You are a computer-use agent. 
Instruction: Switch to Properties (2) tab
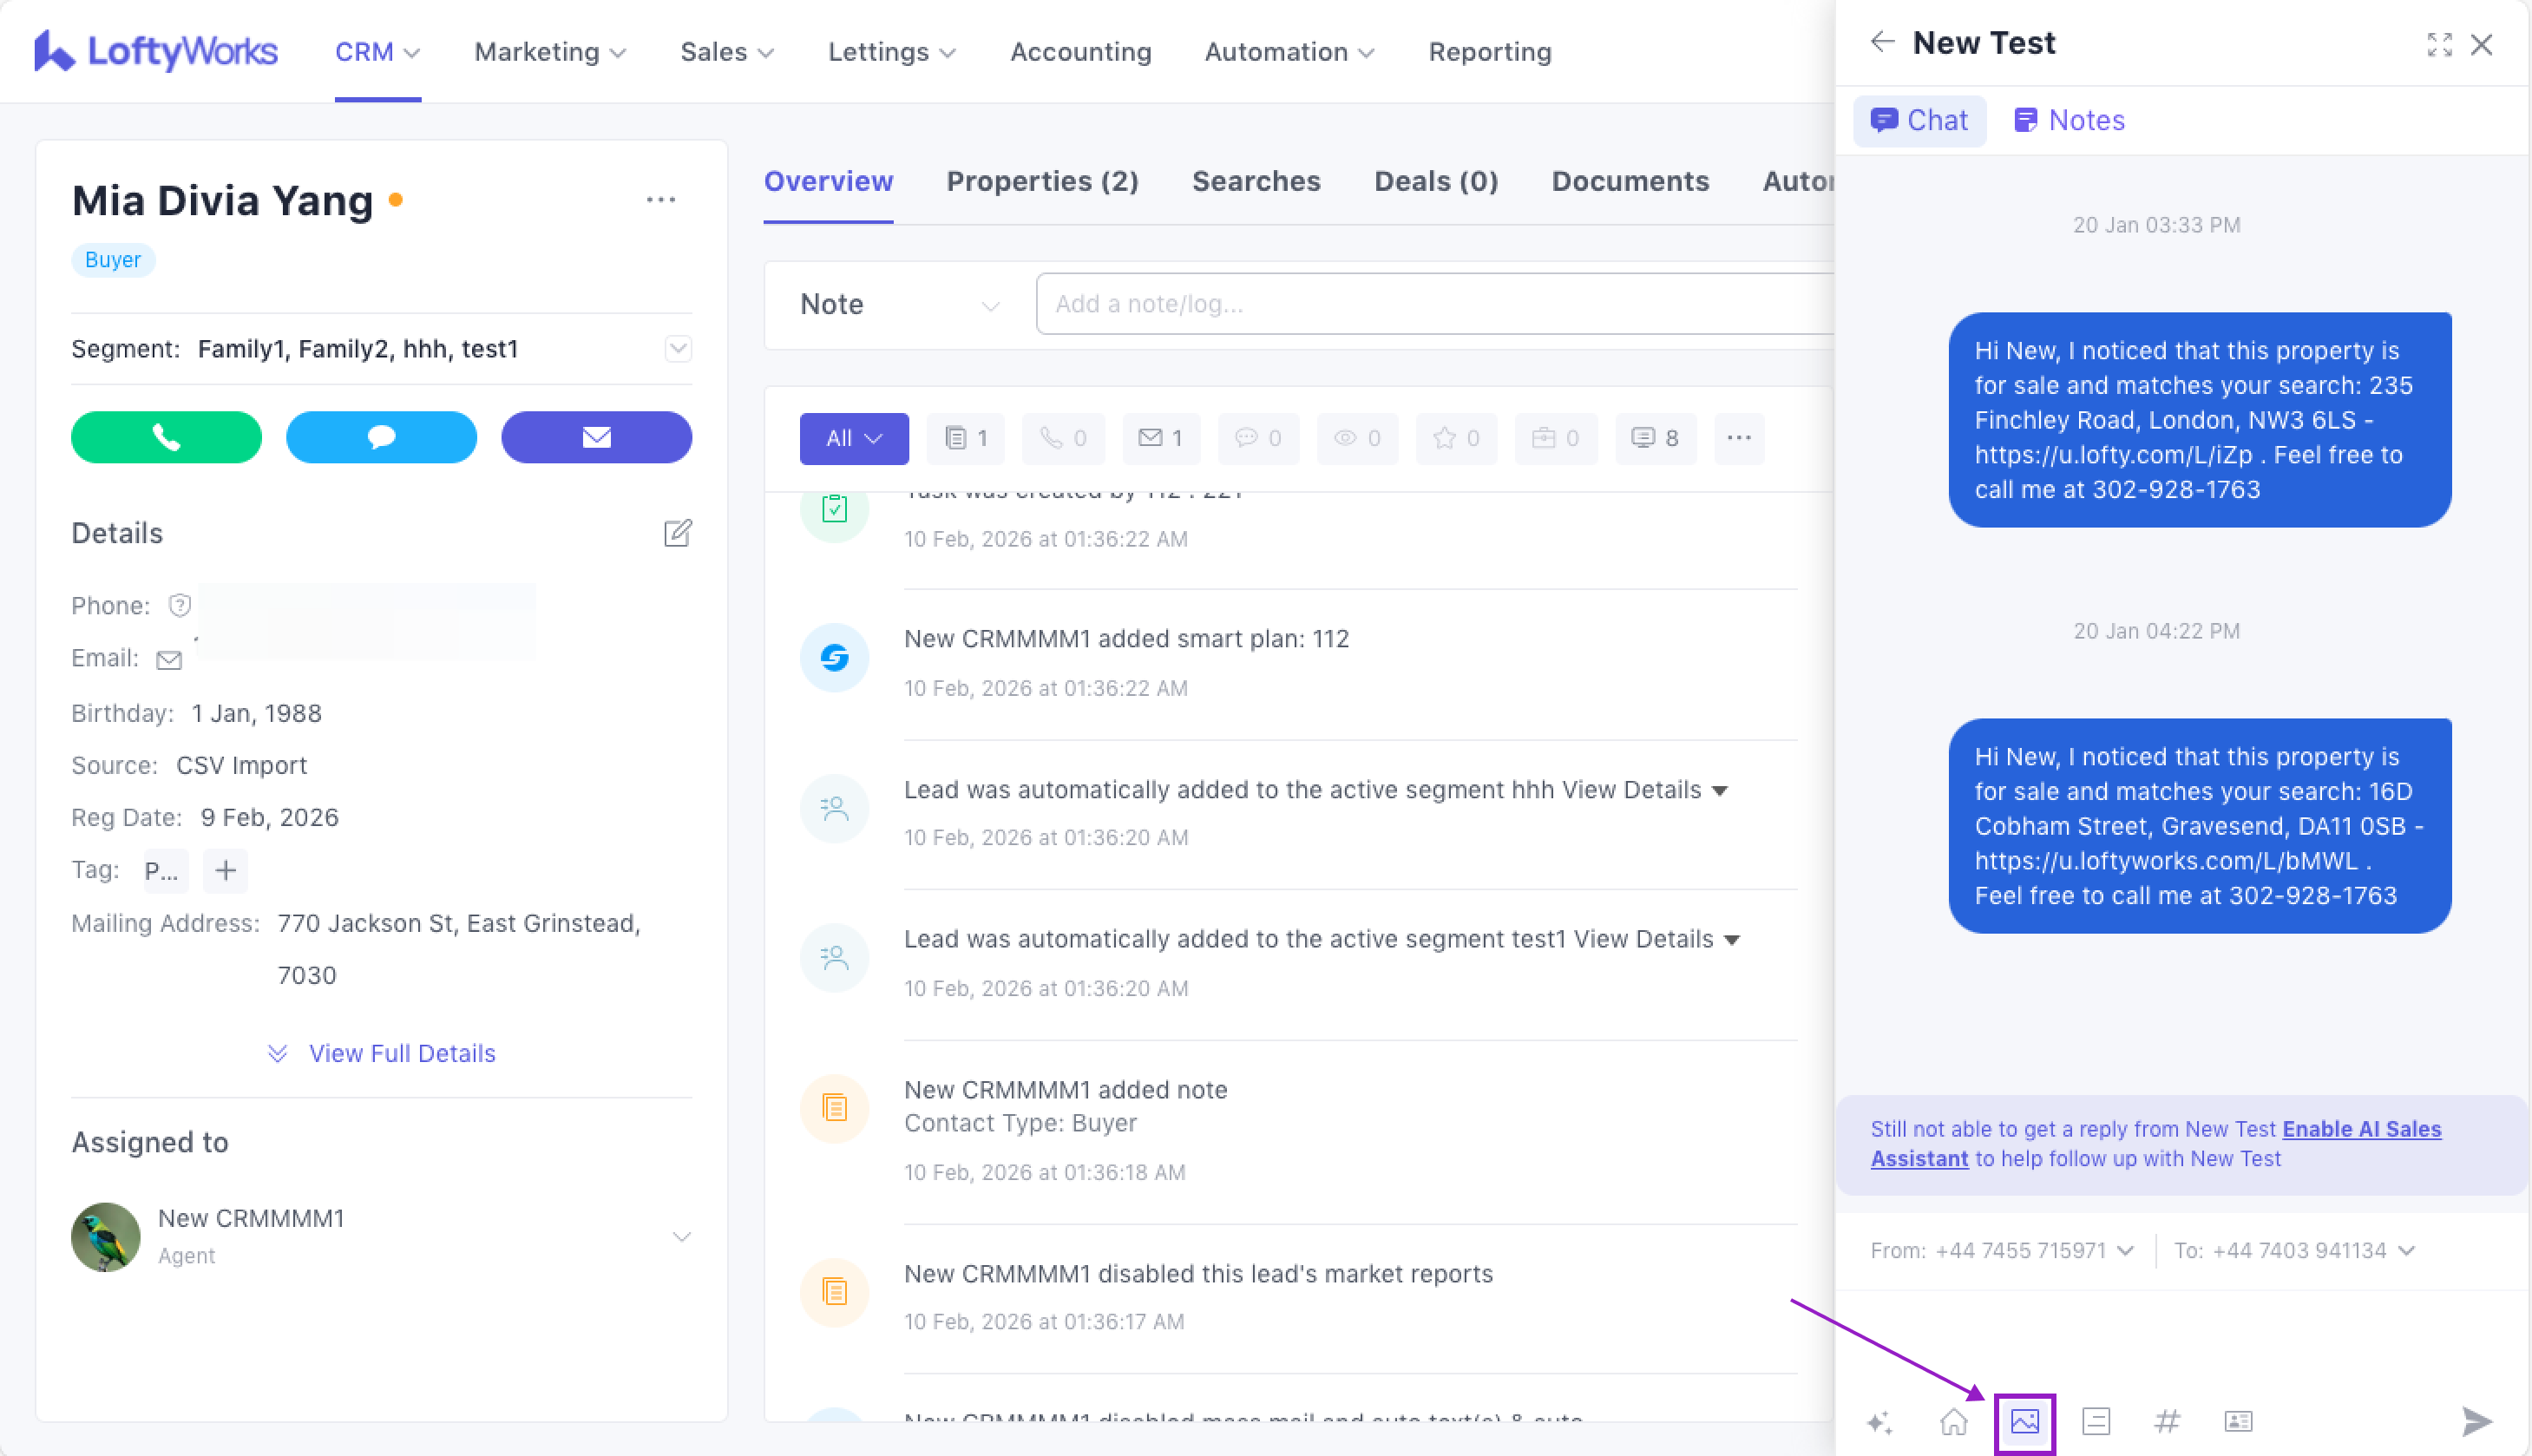pyautogui.click(x=1042, y=181)
